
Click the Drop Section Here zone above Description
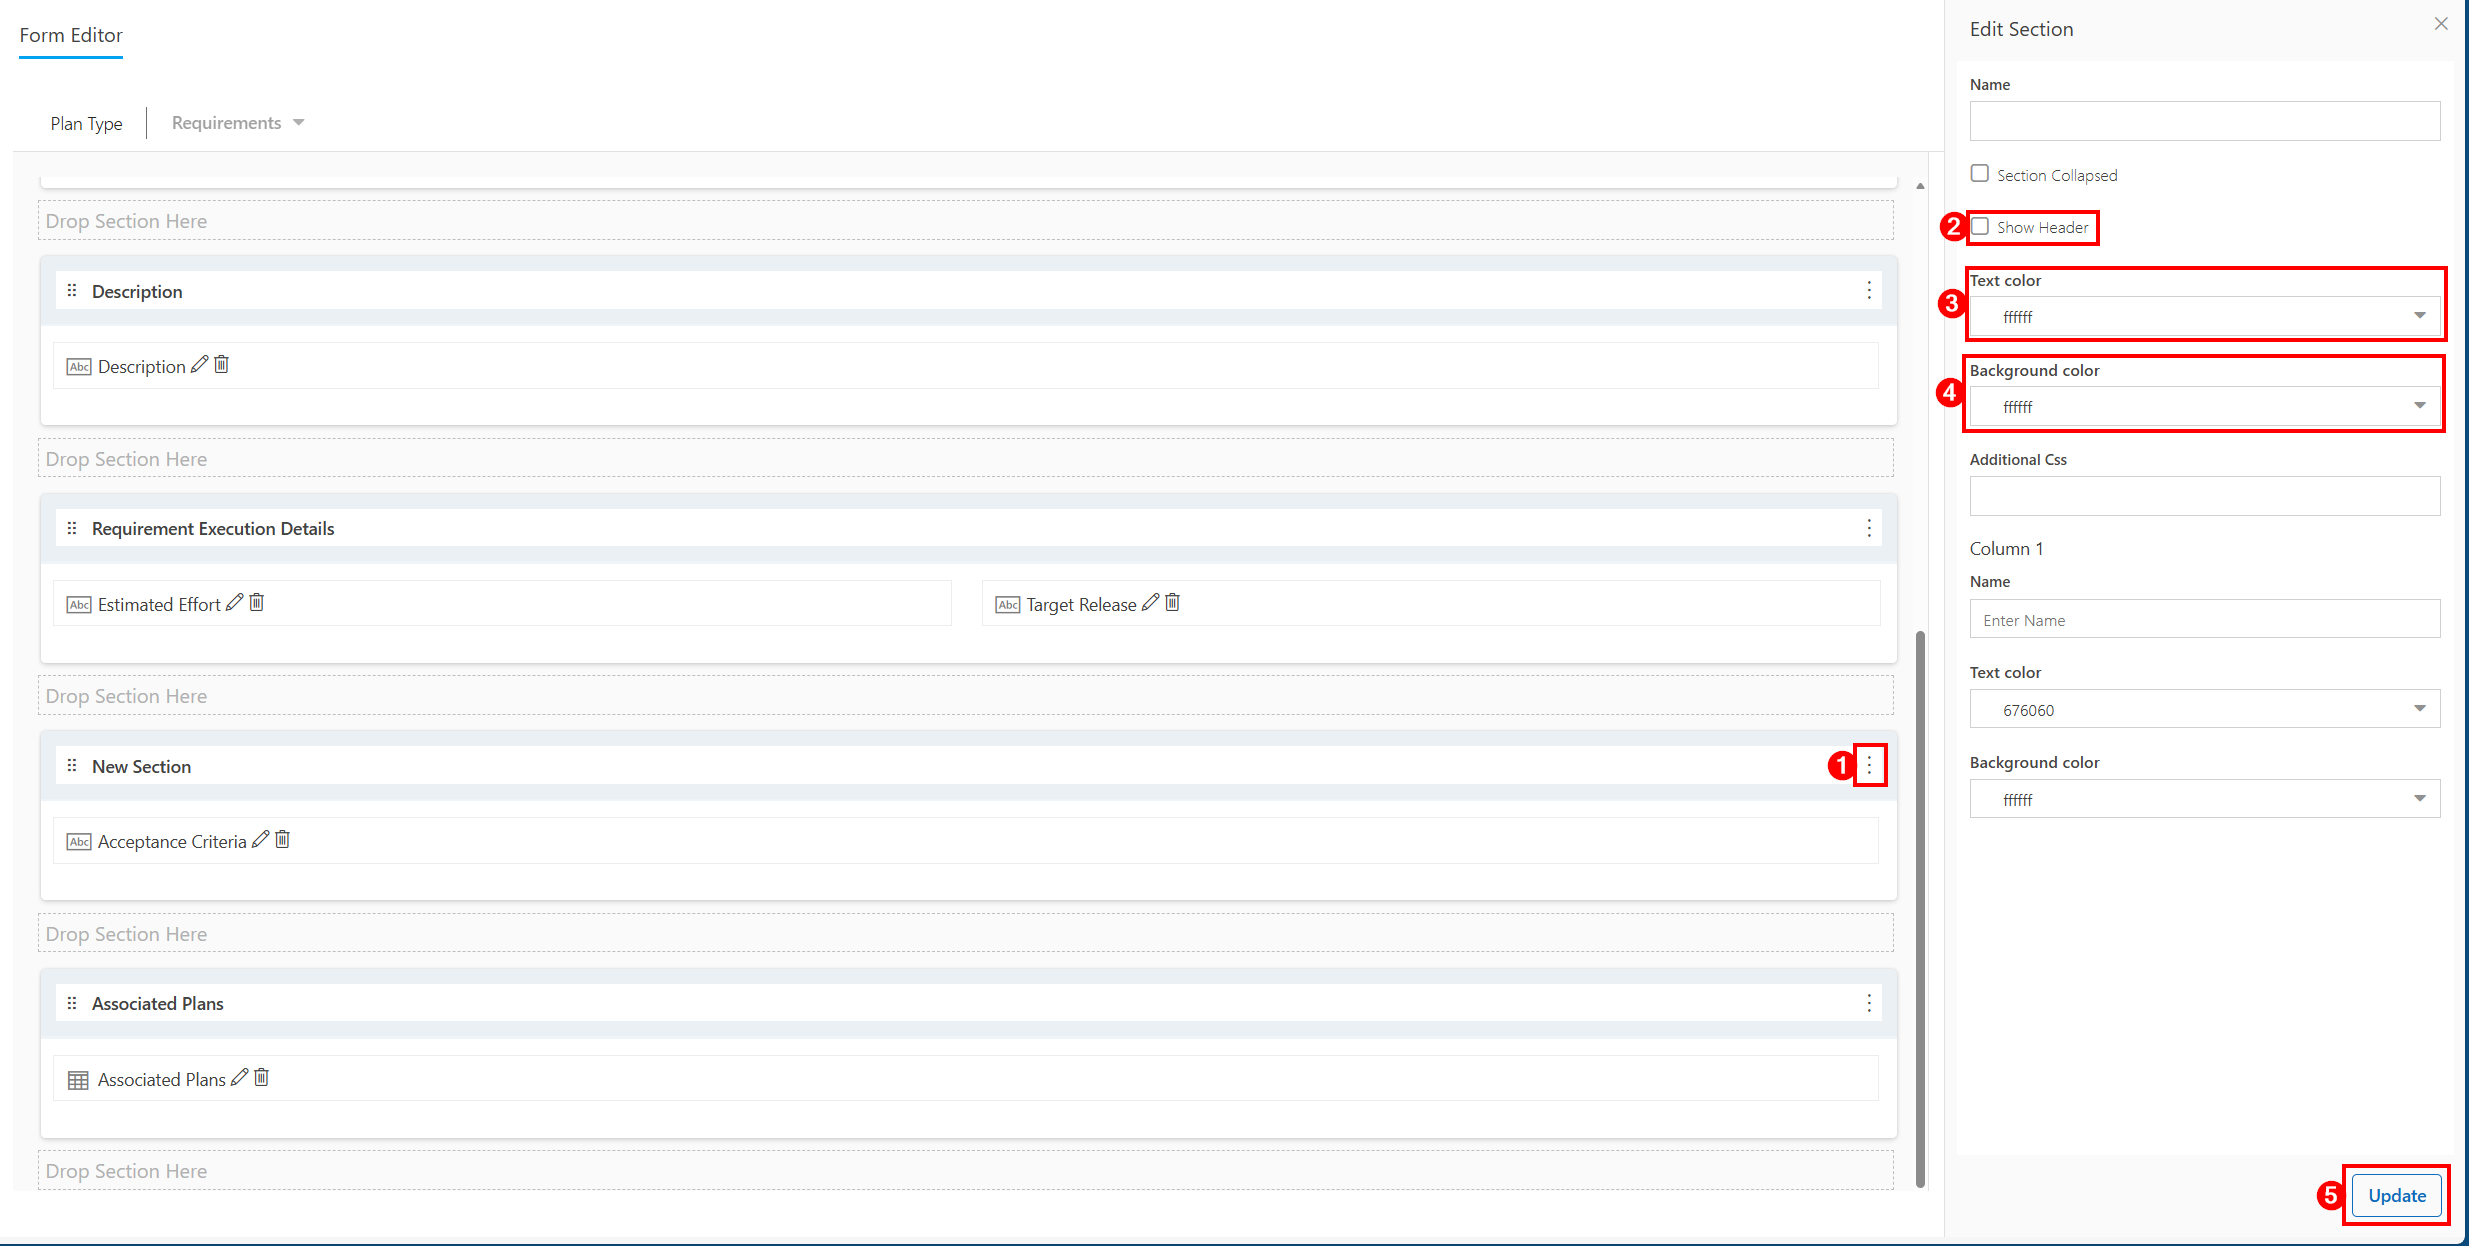(x=966, y=221)
